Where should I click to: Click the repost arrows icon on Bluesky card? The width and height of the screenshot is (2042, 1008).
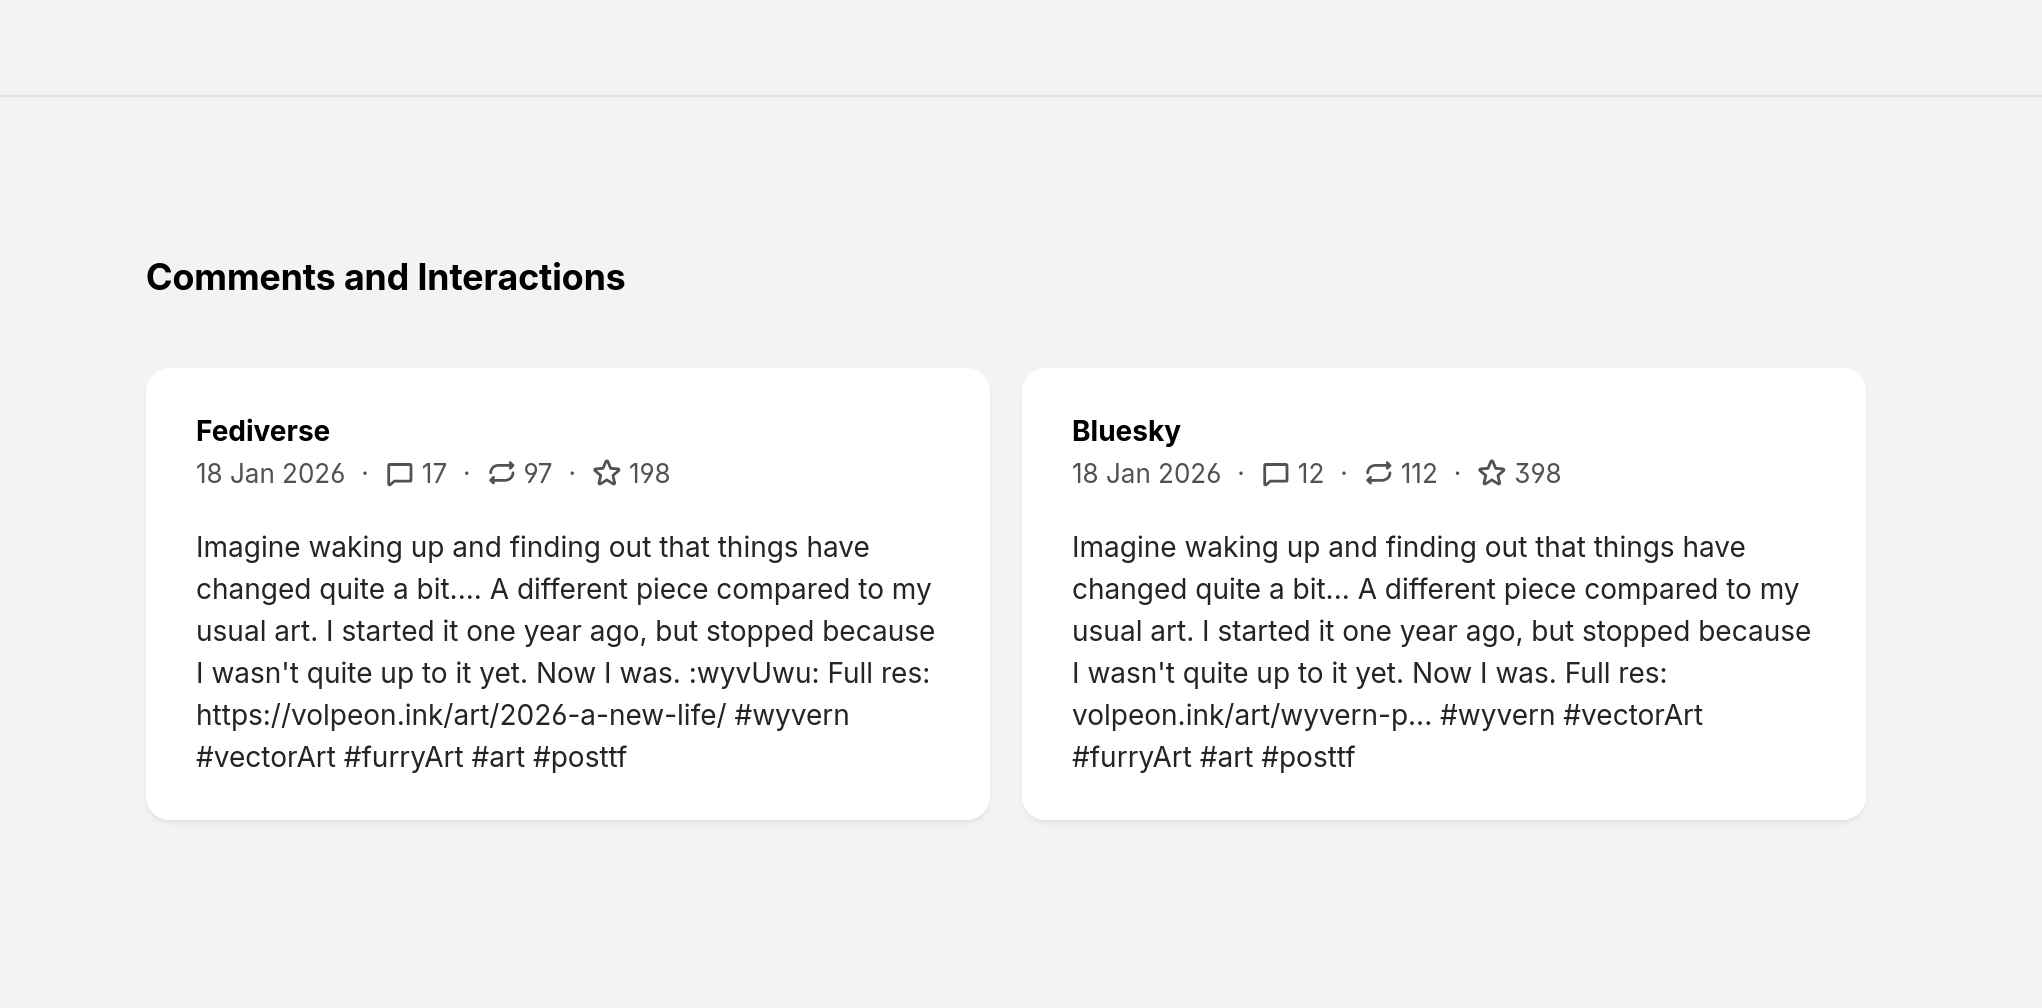1378,473
